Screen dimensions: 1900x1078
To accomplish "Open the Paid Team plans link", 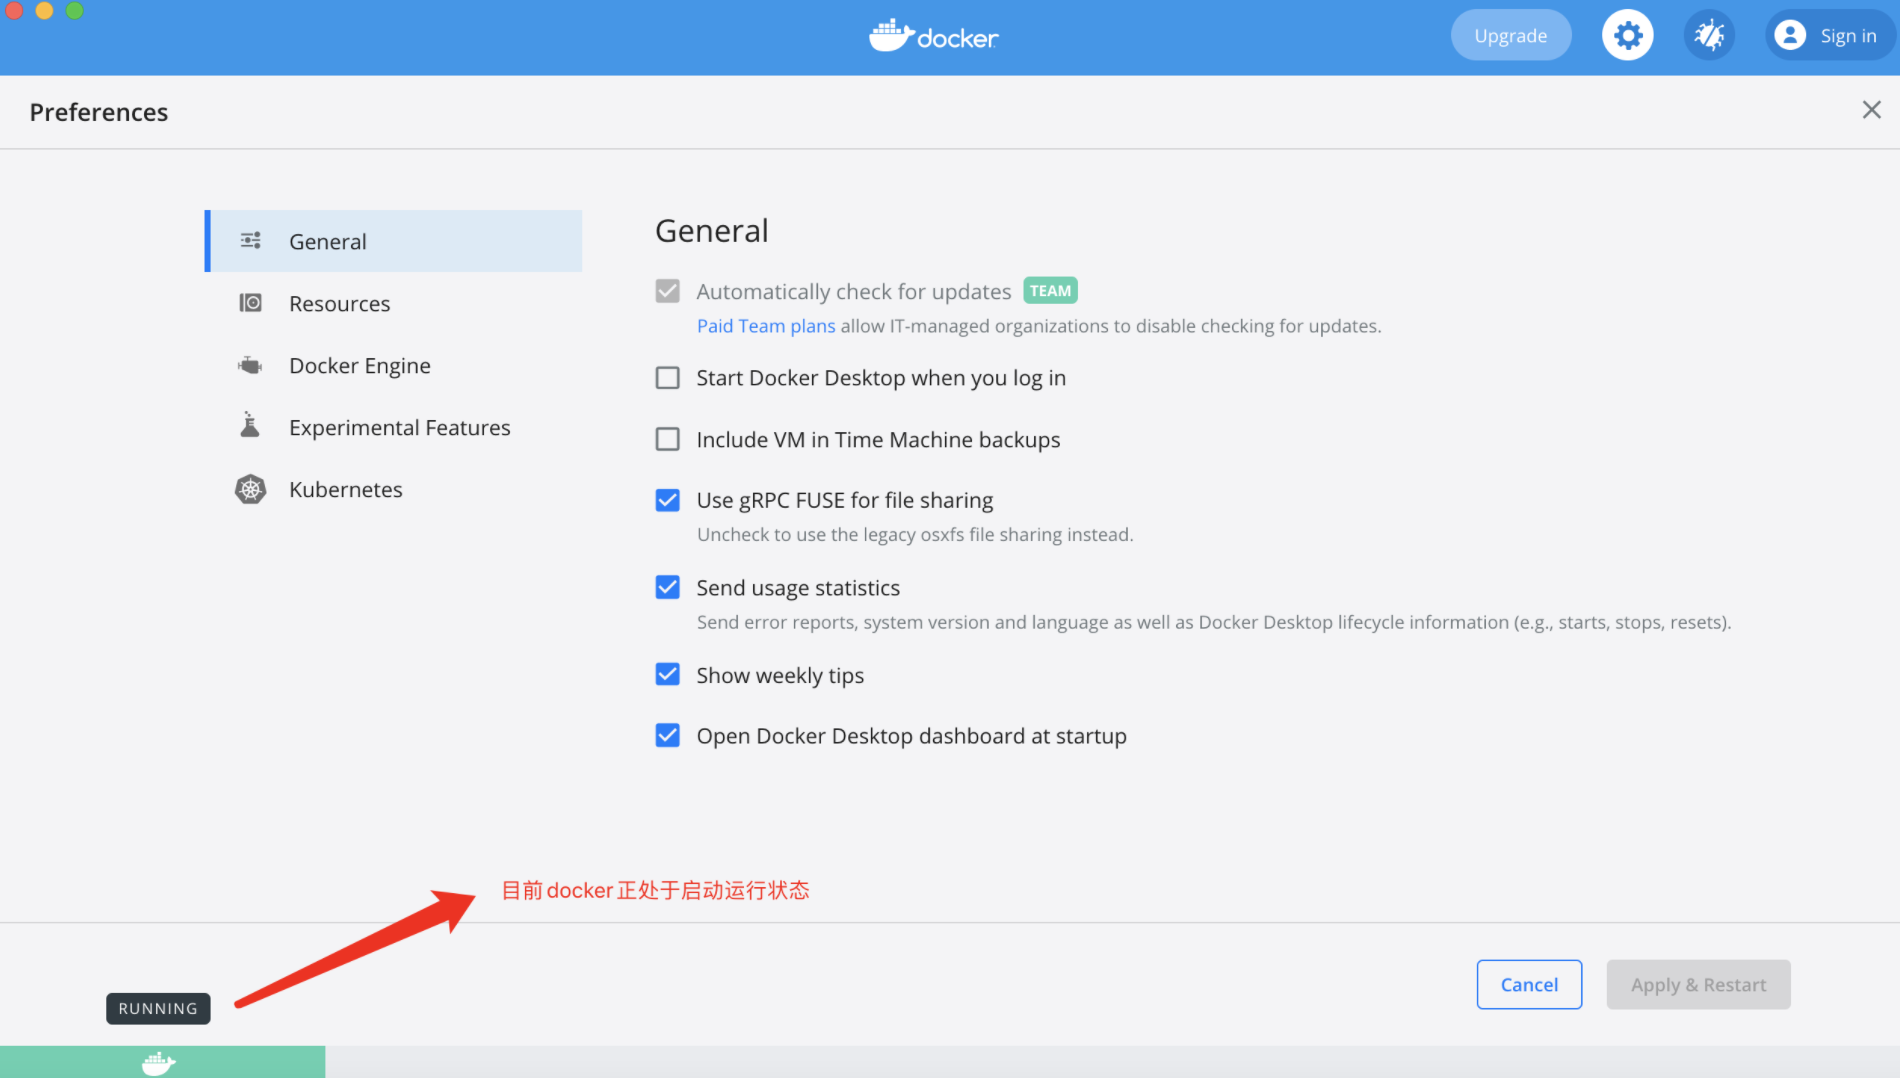I will pos(766,326).
